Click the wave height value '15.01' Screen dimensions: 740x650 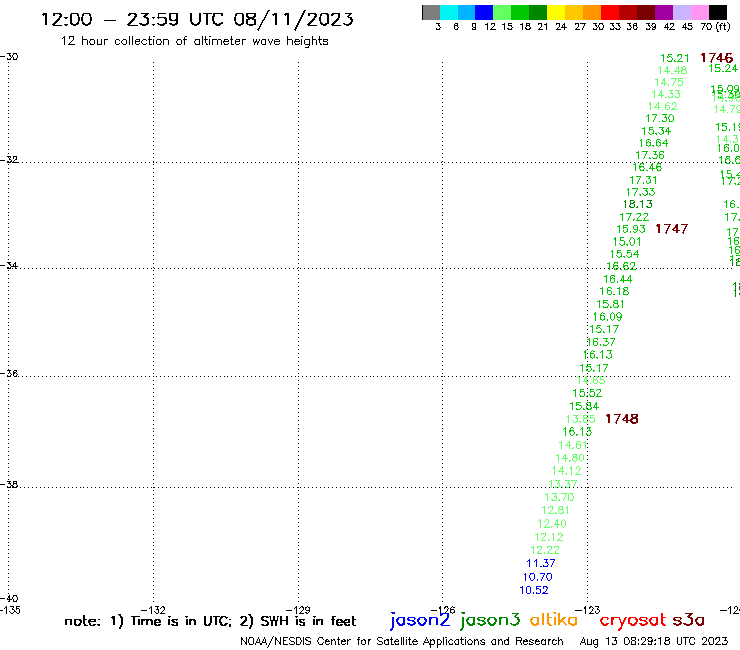[627, 242]
